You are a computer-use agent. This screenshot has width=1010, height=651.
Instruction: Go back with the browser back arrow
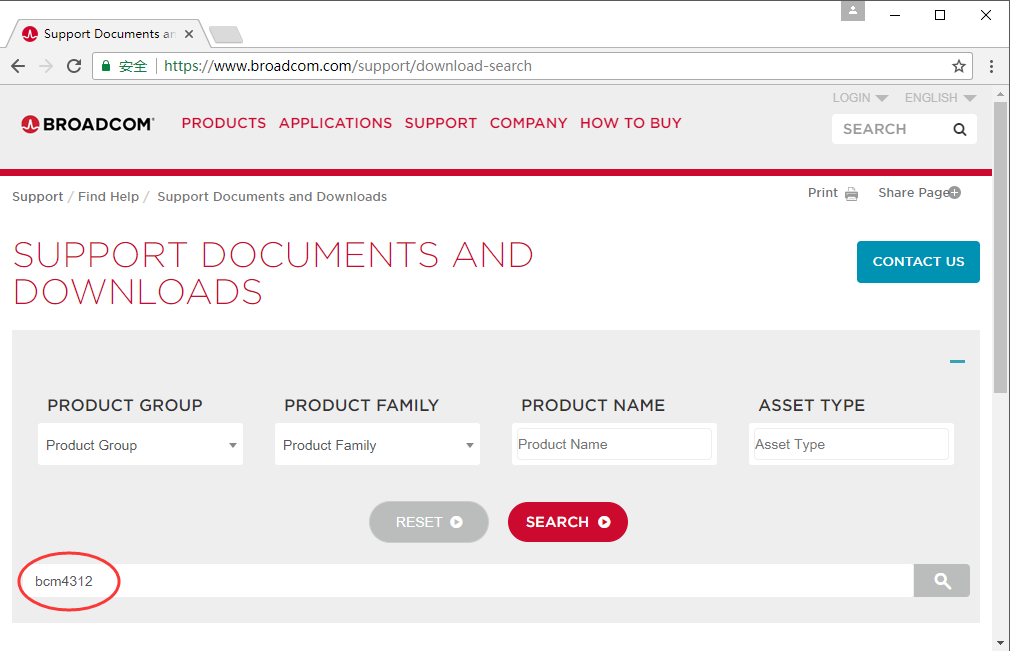(x=18, y=66)
